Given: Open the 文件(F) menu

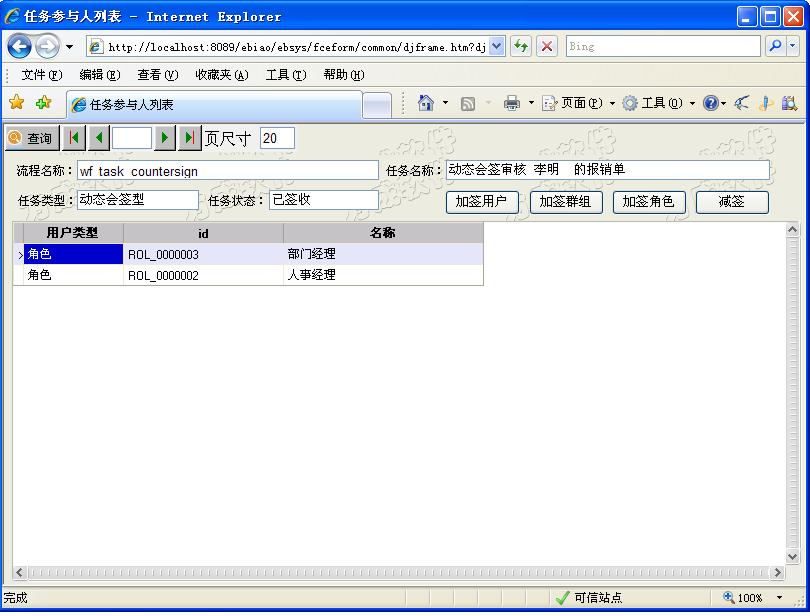Looking at the screenshot, I should pyautogui.click(x=41, y=75).
